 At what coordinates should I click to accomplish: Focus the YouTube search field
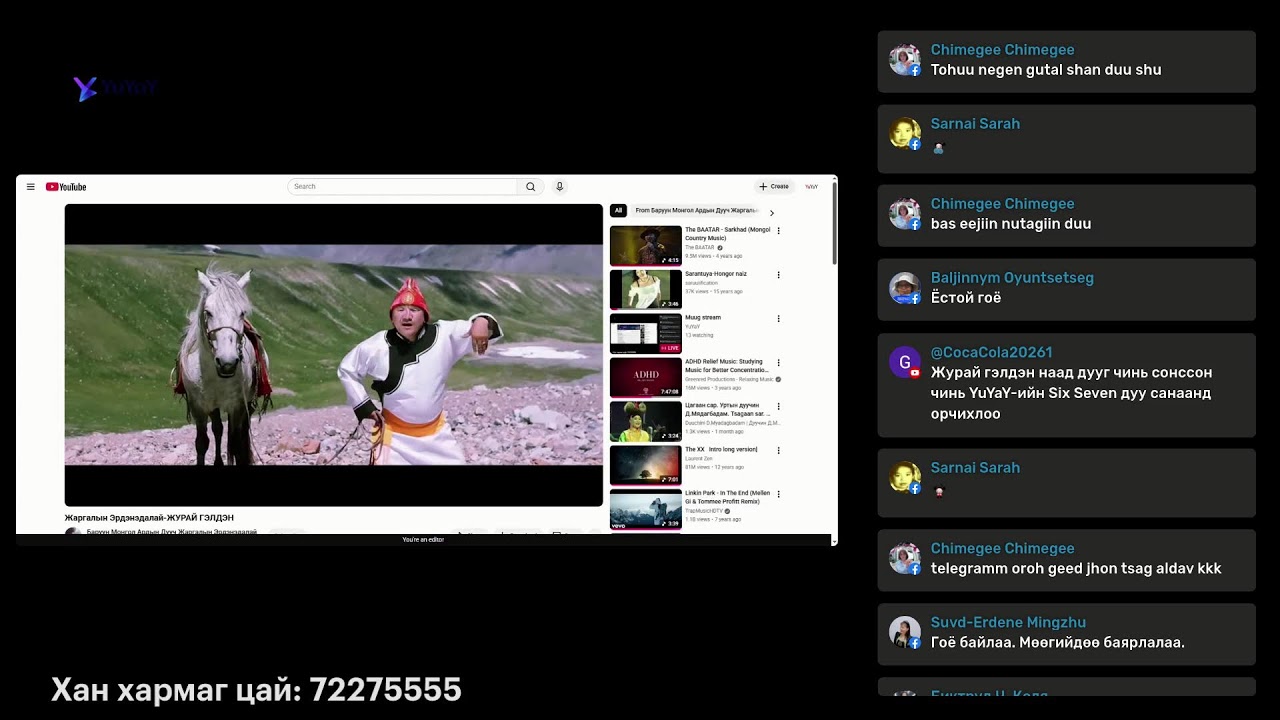pyautogui.click(x=402, y=187)
